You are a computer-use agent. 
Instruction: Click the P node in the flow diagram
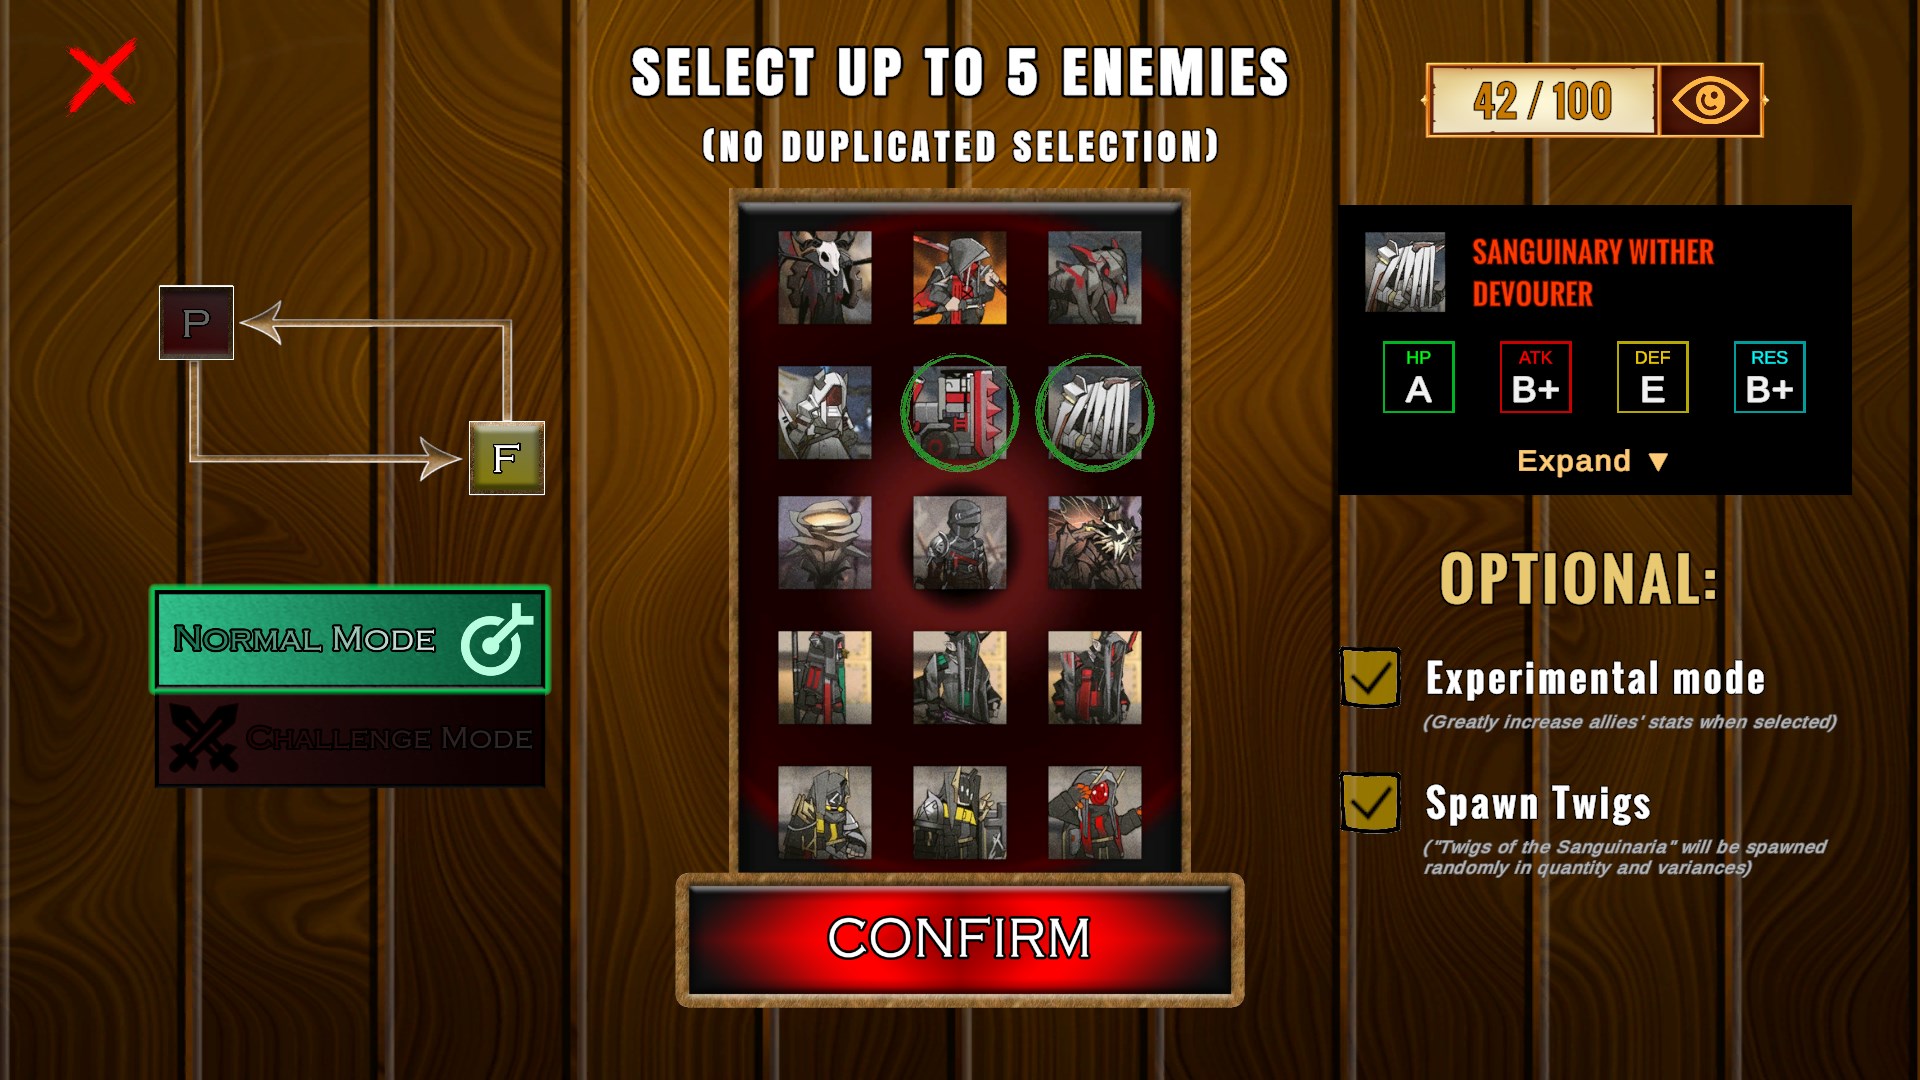click(196, 323)
